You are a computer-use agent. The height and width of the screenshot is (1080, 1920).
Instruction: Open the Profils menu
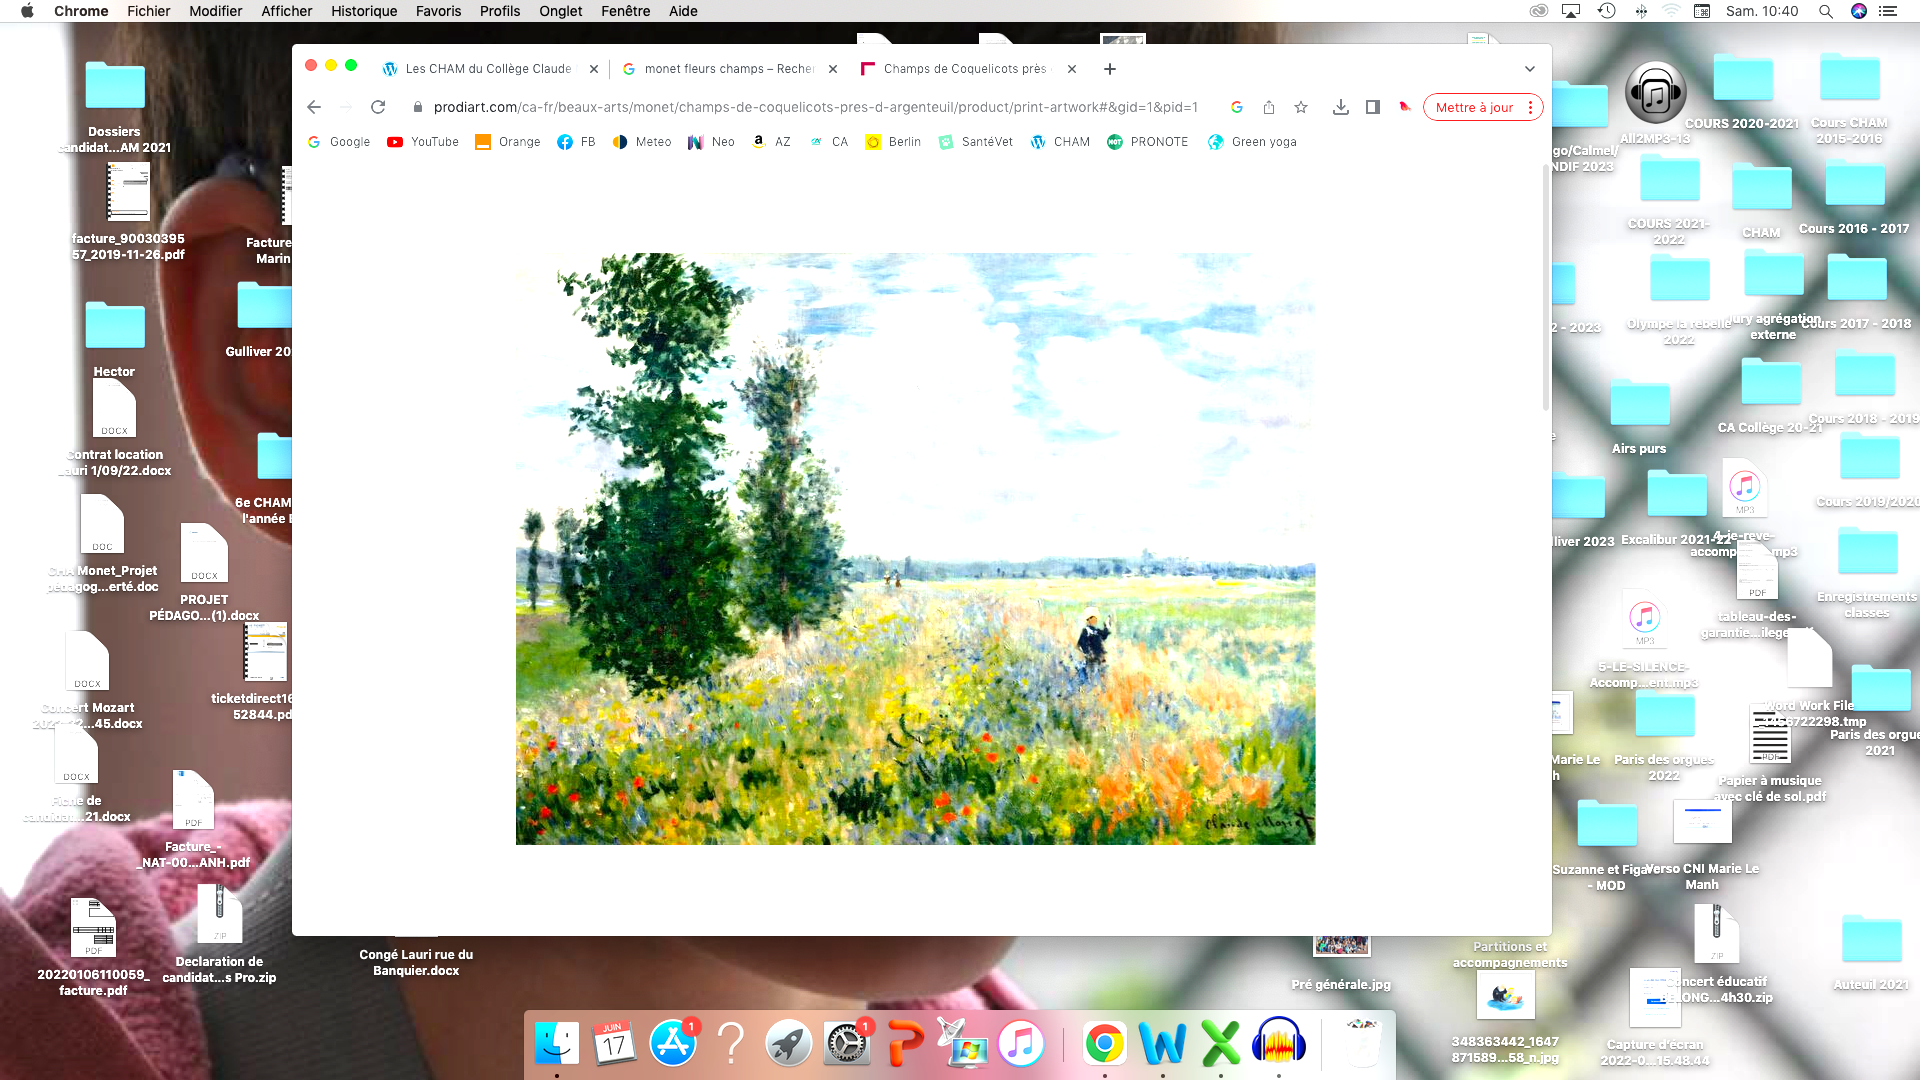click(500, 11)
